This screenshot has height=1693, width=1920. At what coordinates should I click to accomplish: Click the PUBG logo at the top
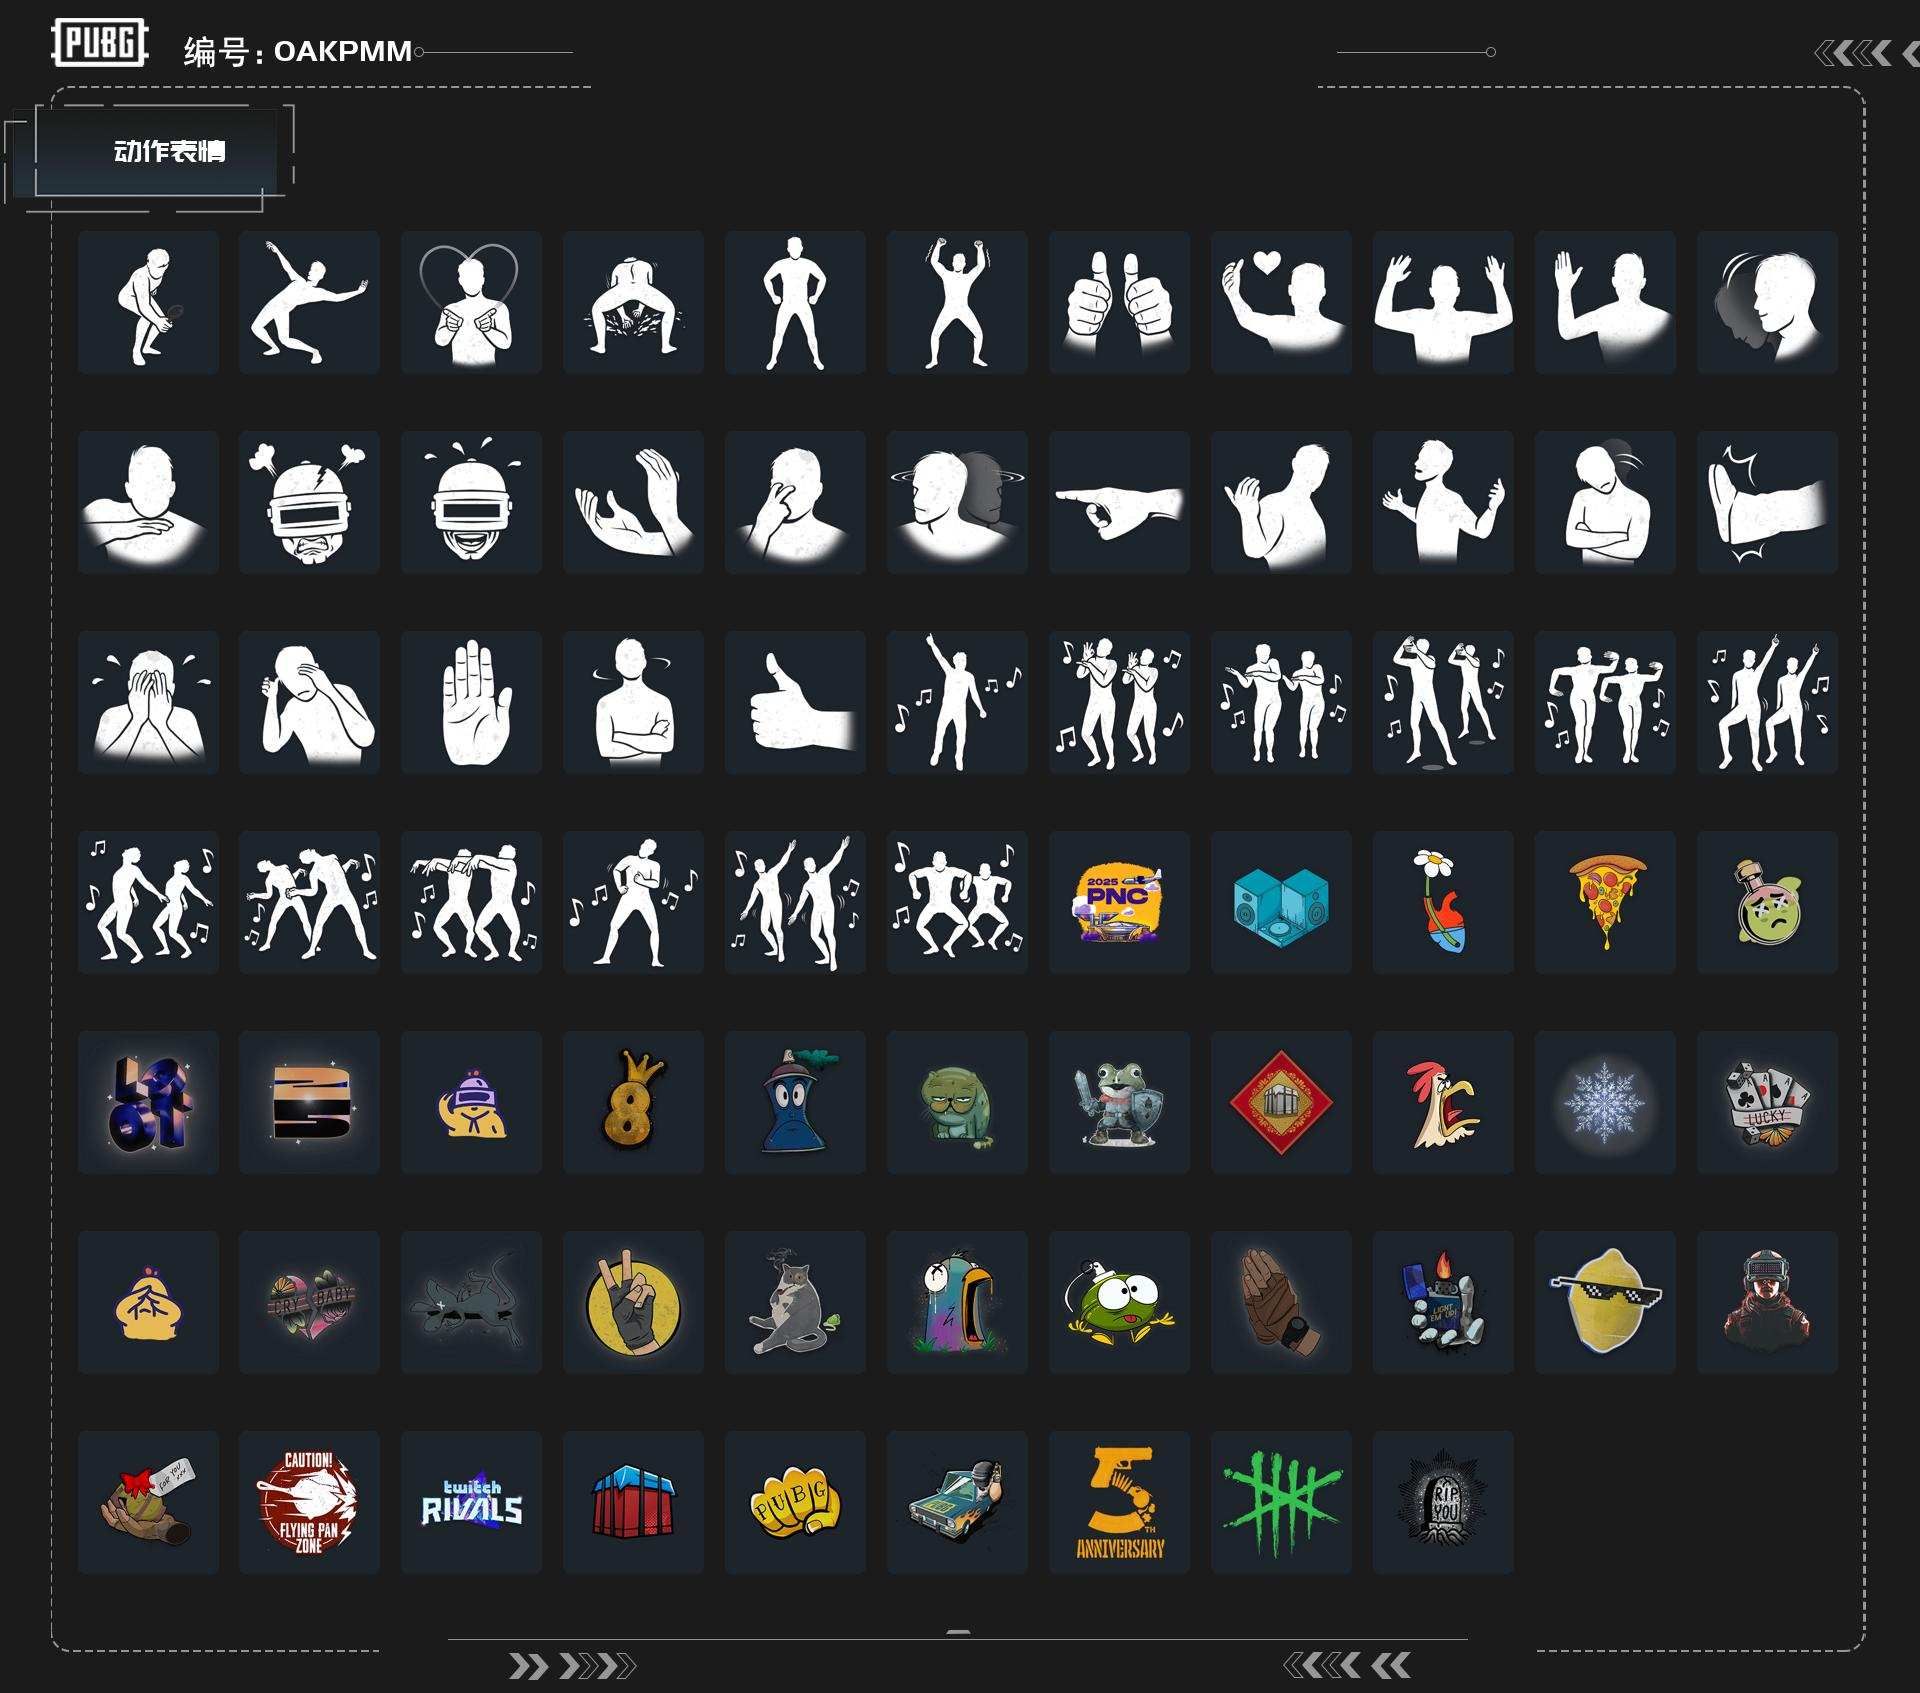[99, 43]
